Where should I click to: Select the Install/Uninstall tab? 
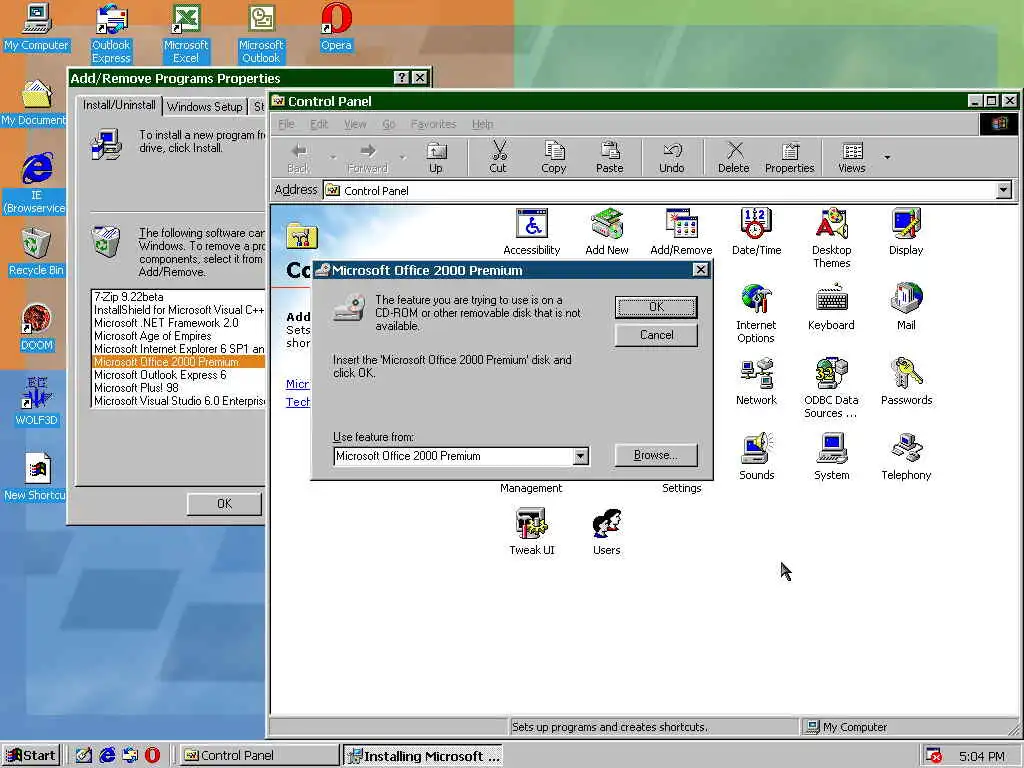[119, 105]
